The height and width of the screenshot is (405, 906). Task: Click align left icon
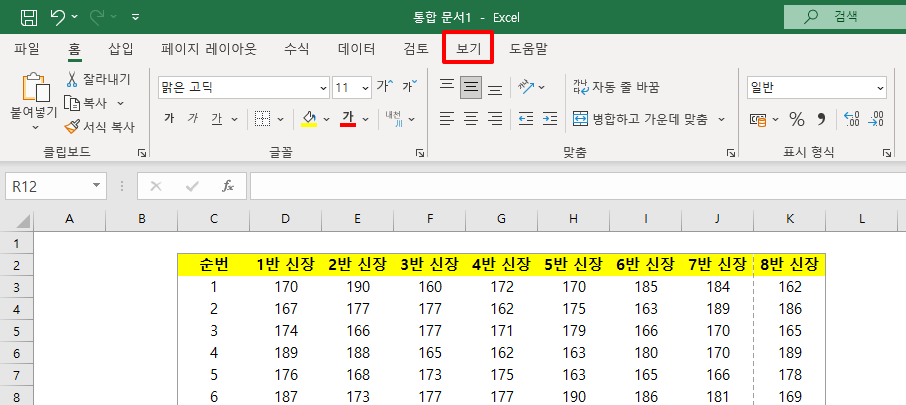[447, 119]
